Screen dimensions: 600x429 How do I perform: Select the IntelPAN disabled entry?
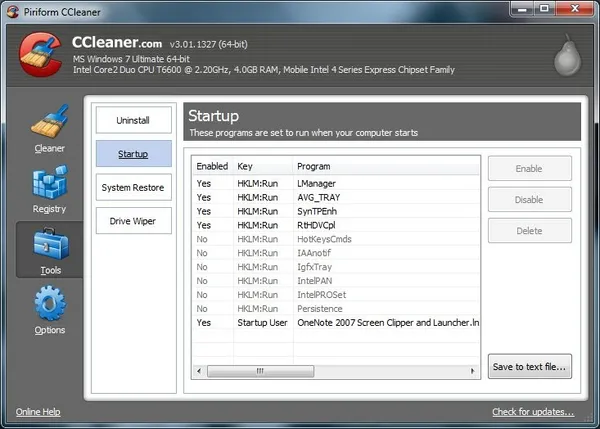point(336,281)
